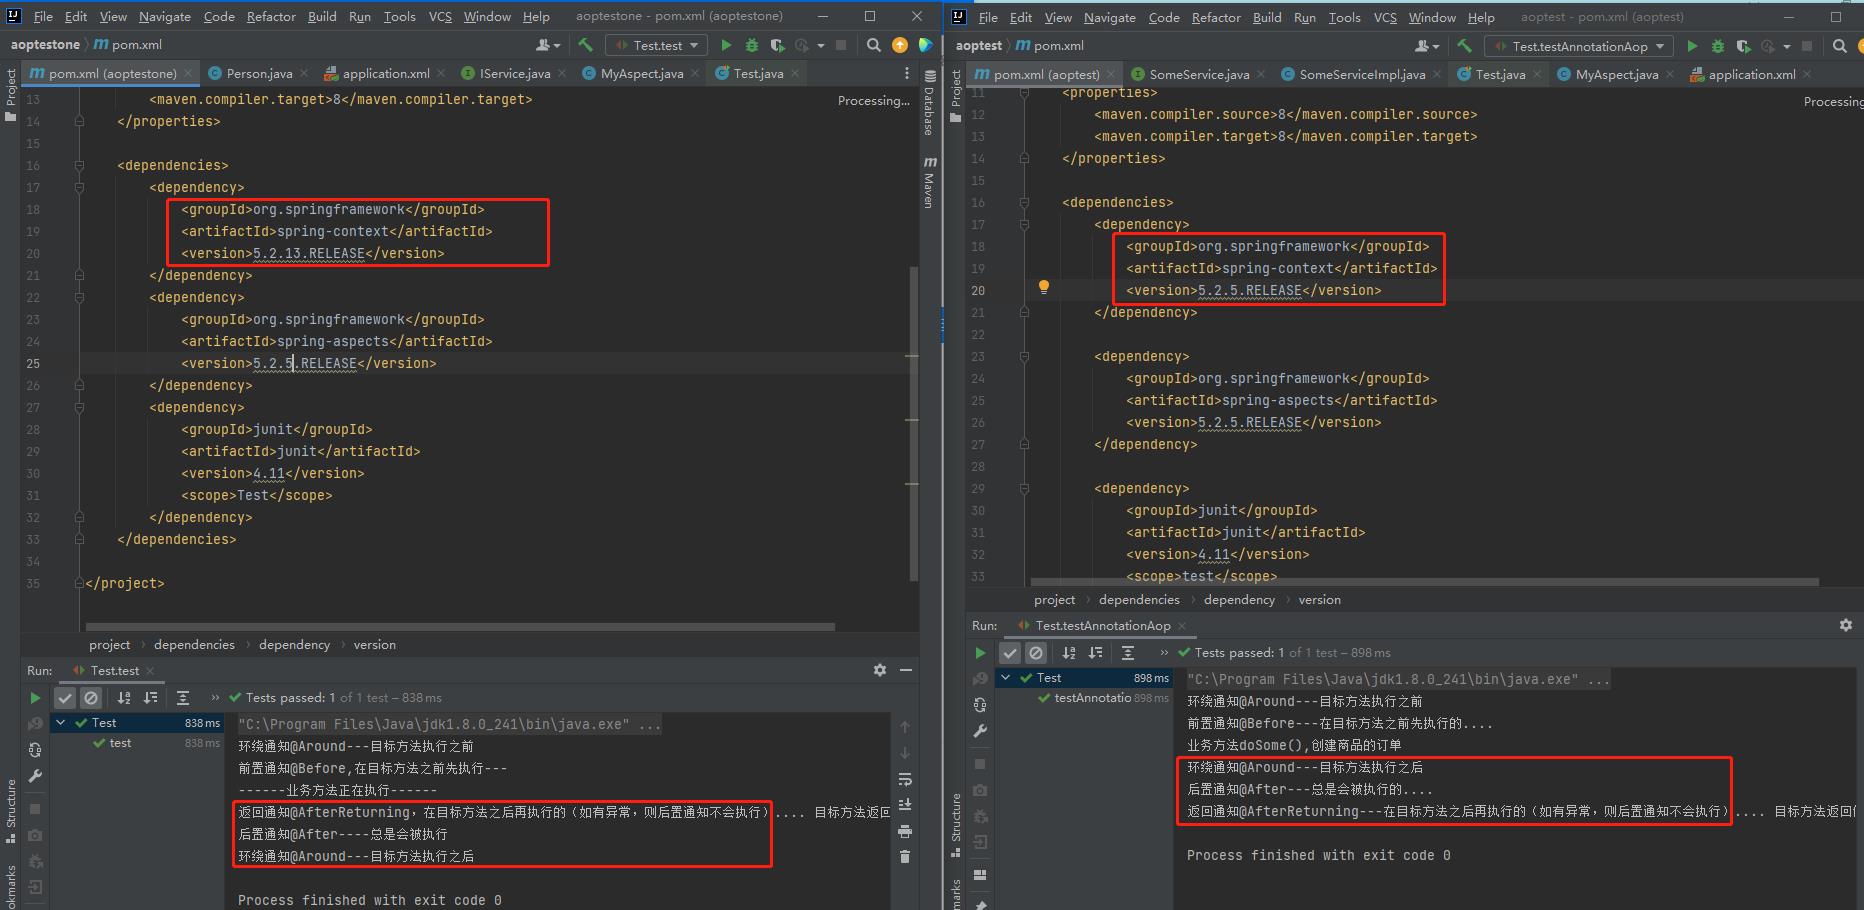
Task: Open Search Everywhere magnifier in aoptest window
Action: click(1839, 46)
